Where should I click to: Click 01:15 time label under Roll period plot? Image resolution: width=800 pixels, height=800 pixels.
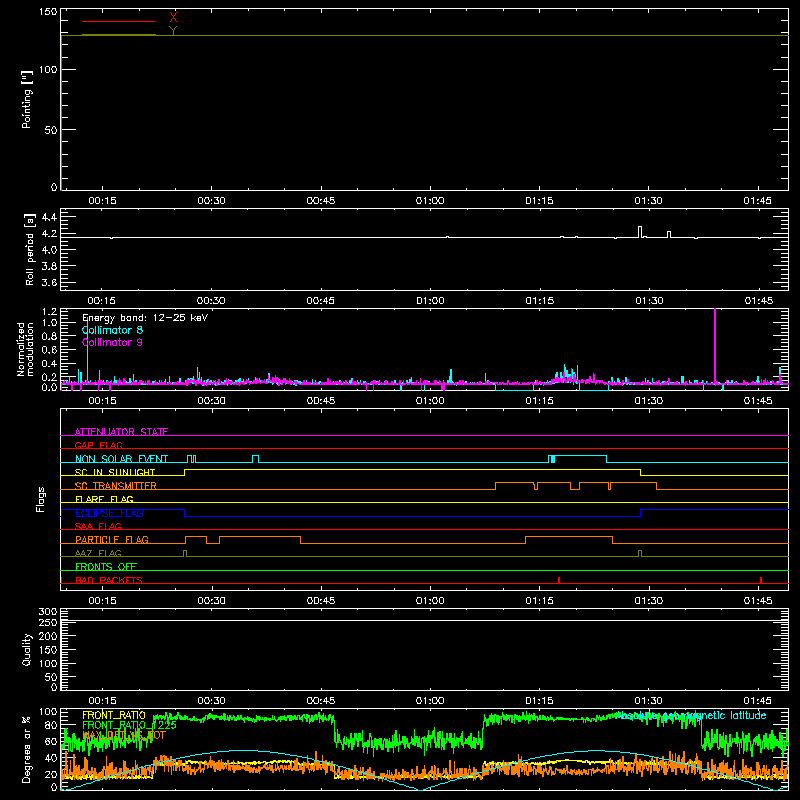[x=539, y=301]
